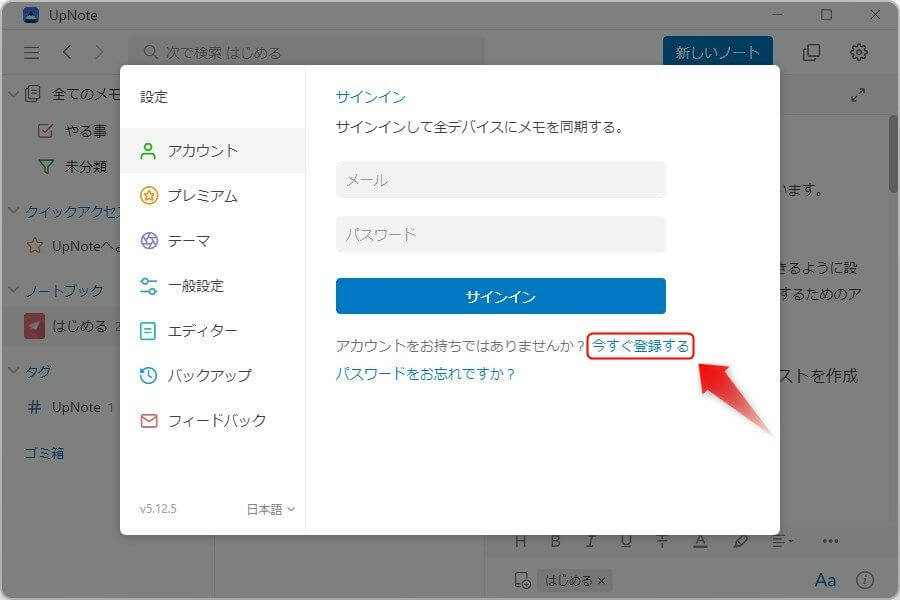The image size is (900, 600).
Task: Open the settings gear icon
Action: pos(859,52)
